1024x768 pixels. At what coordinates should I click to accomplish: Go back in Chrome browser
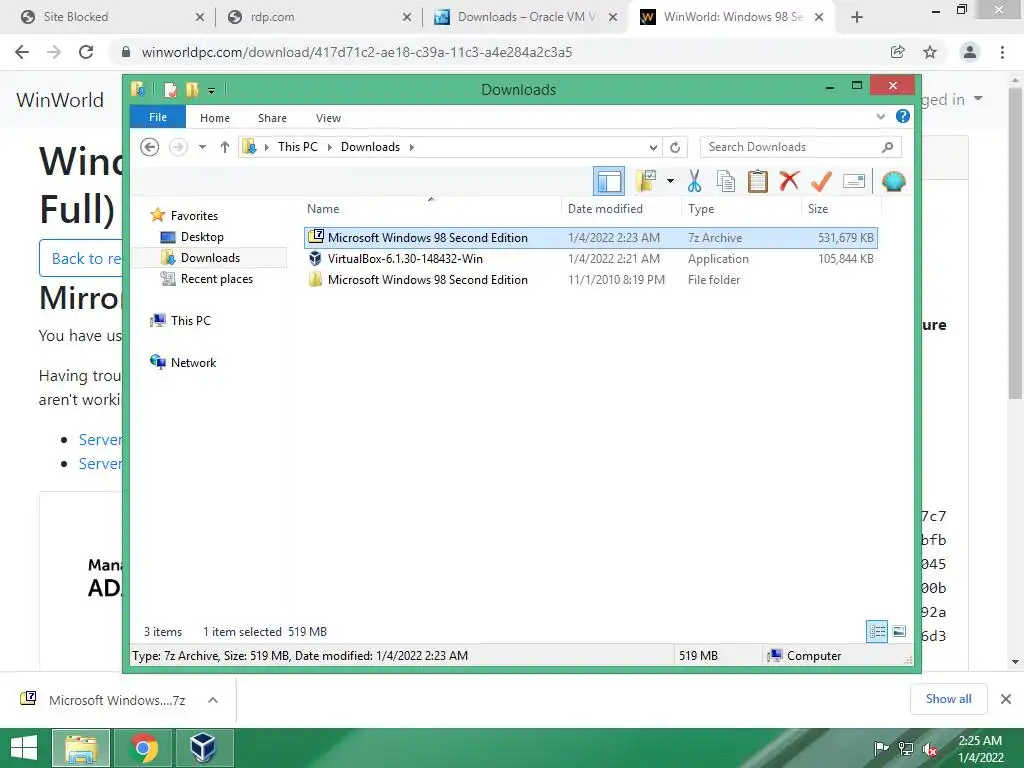(22, 52)
